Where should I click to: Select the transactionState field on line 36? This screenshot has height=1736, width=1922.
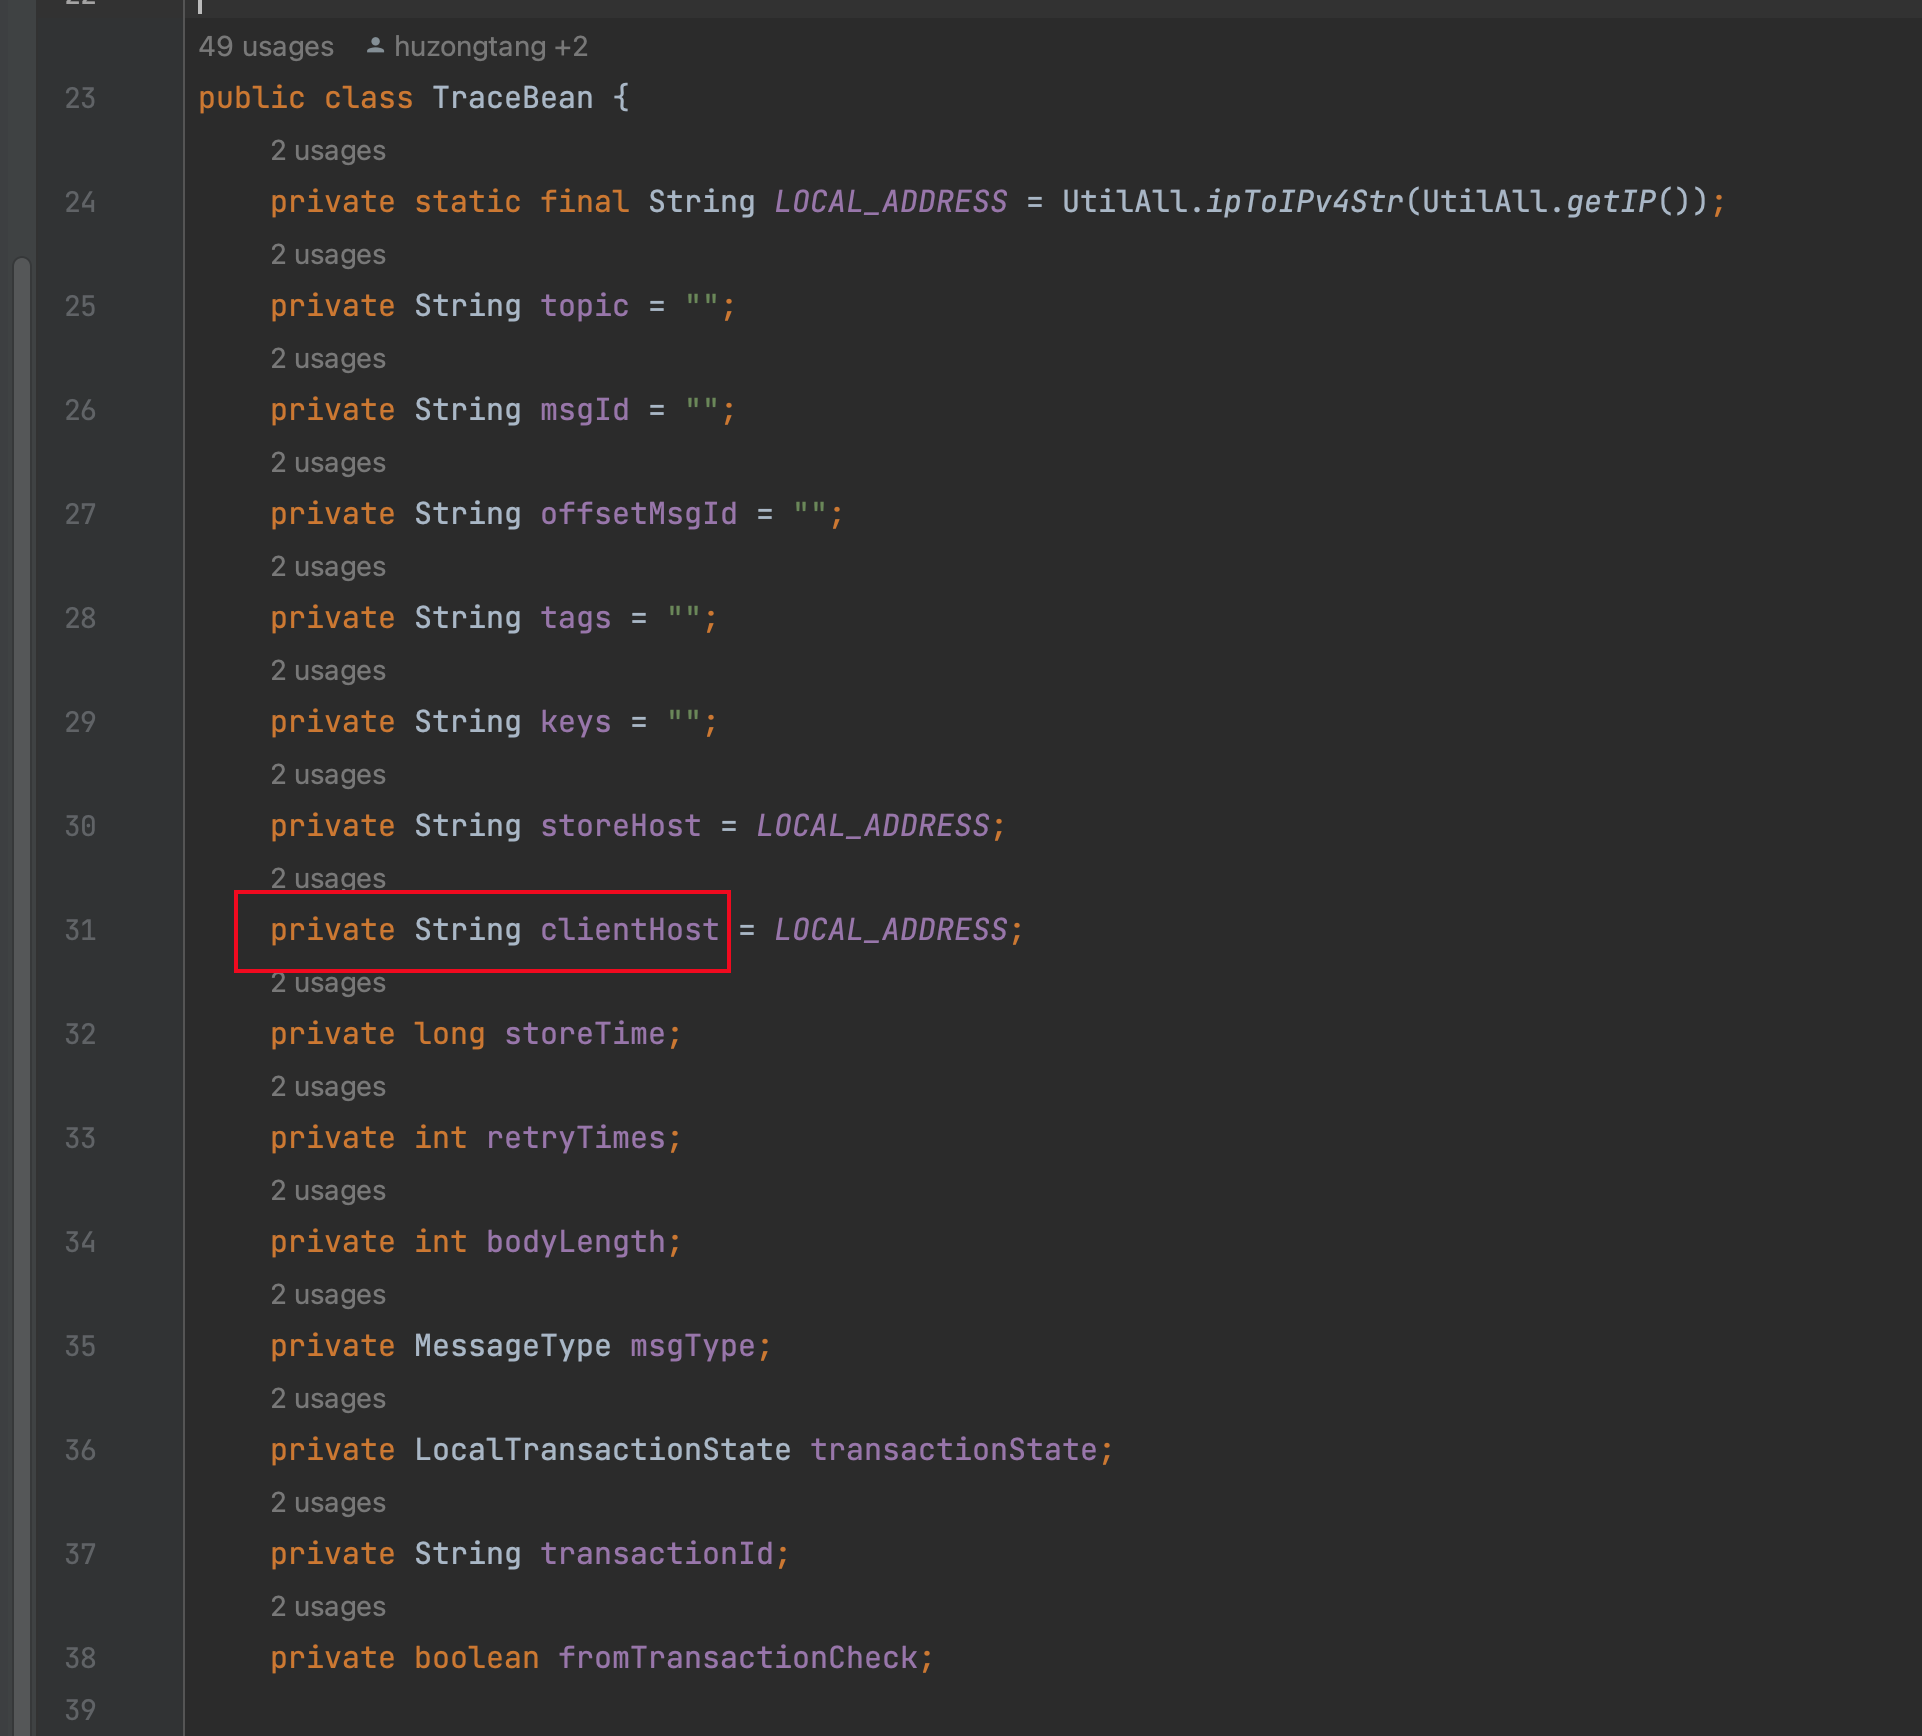958,1449
